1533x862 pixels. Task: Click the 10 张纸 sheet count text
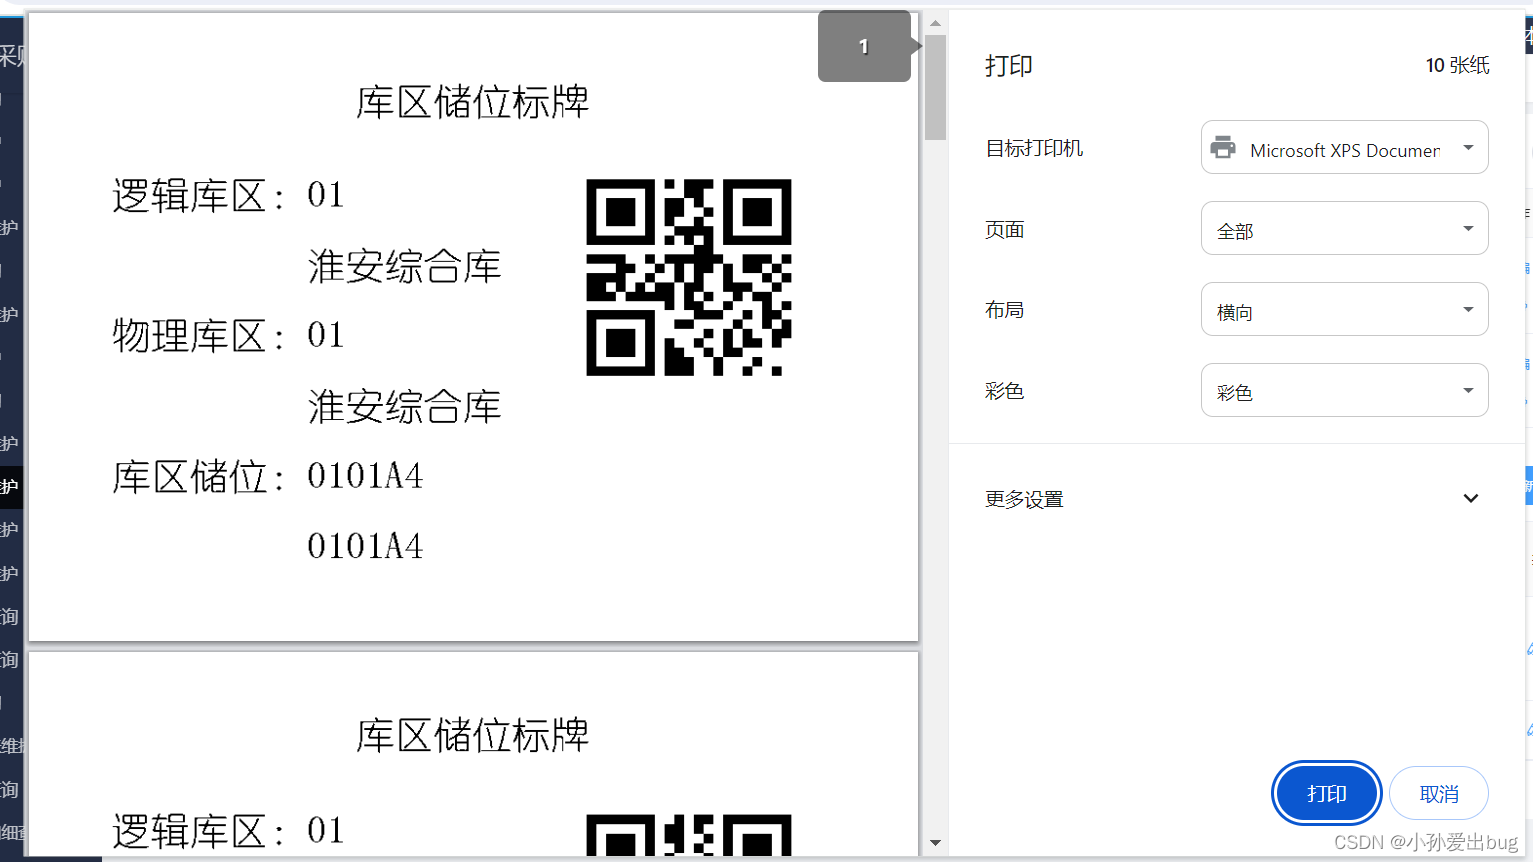click(x=1457, y=65)
